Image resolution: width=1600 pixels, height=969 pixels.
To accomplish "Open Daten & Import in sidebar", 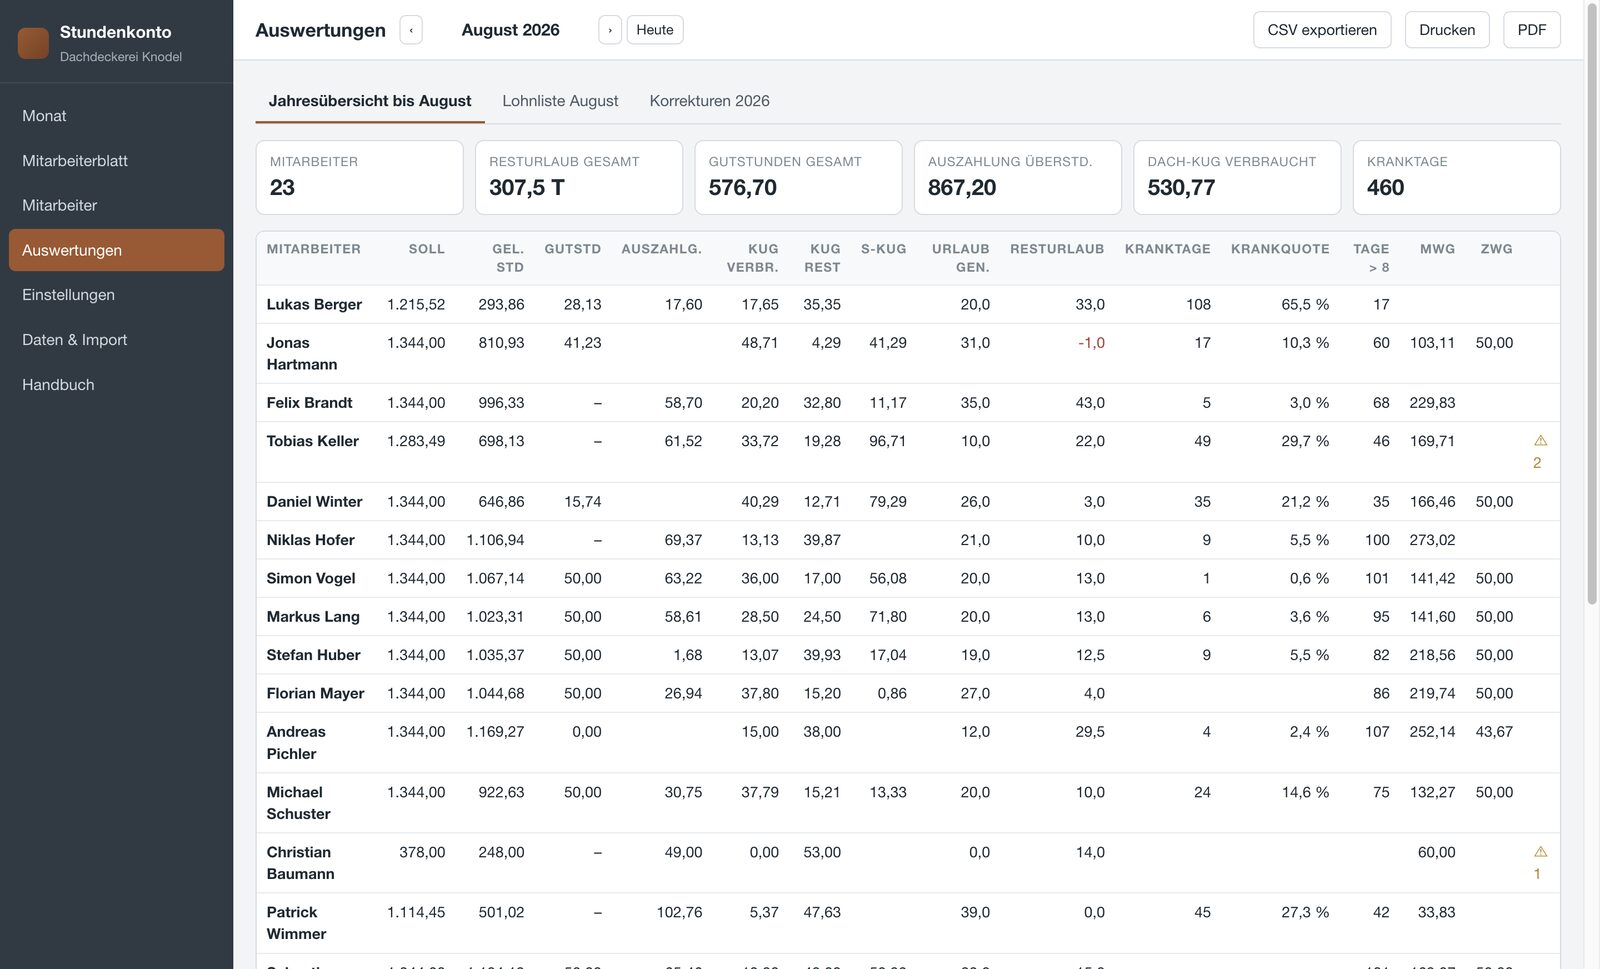I will click(116, 340).
